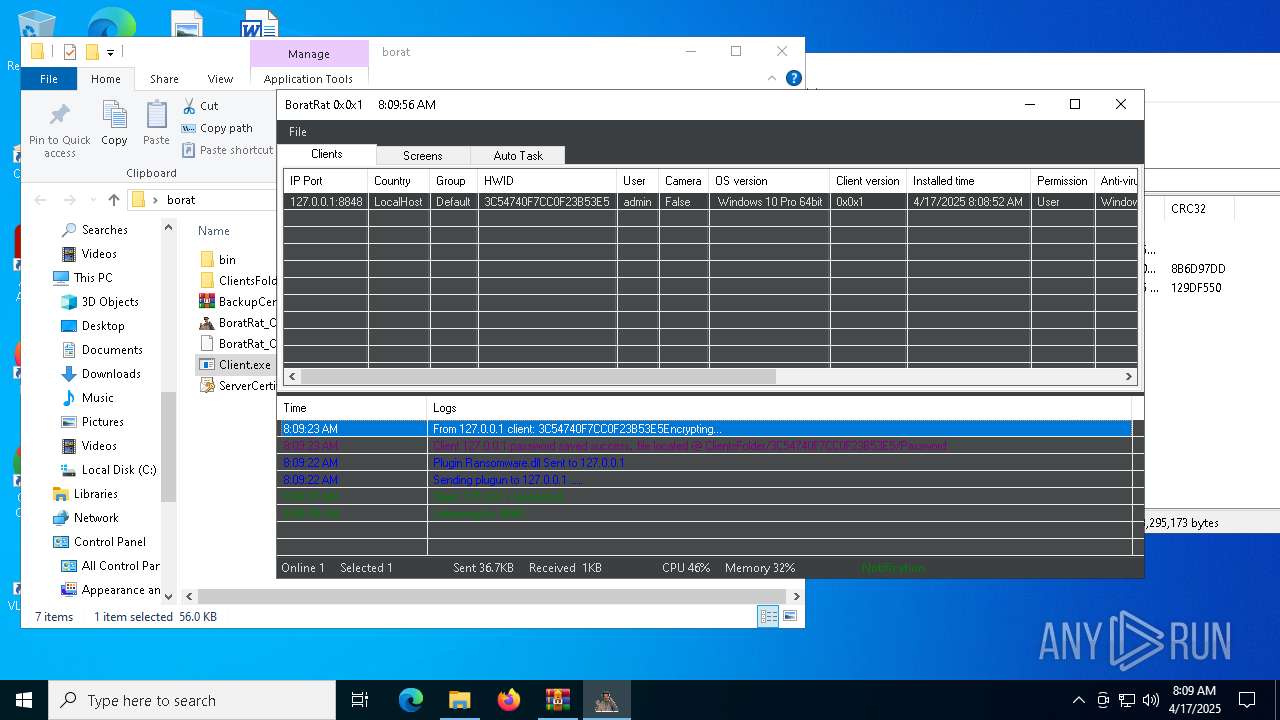Open BoratRat taskbar icon

coord(606,700)
